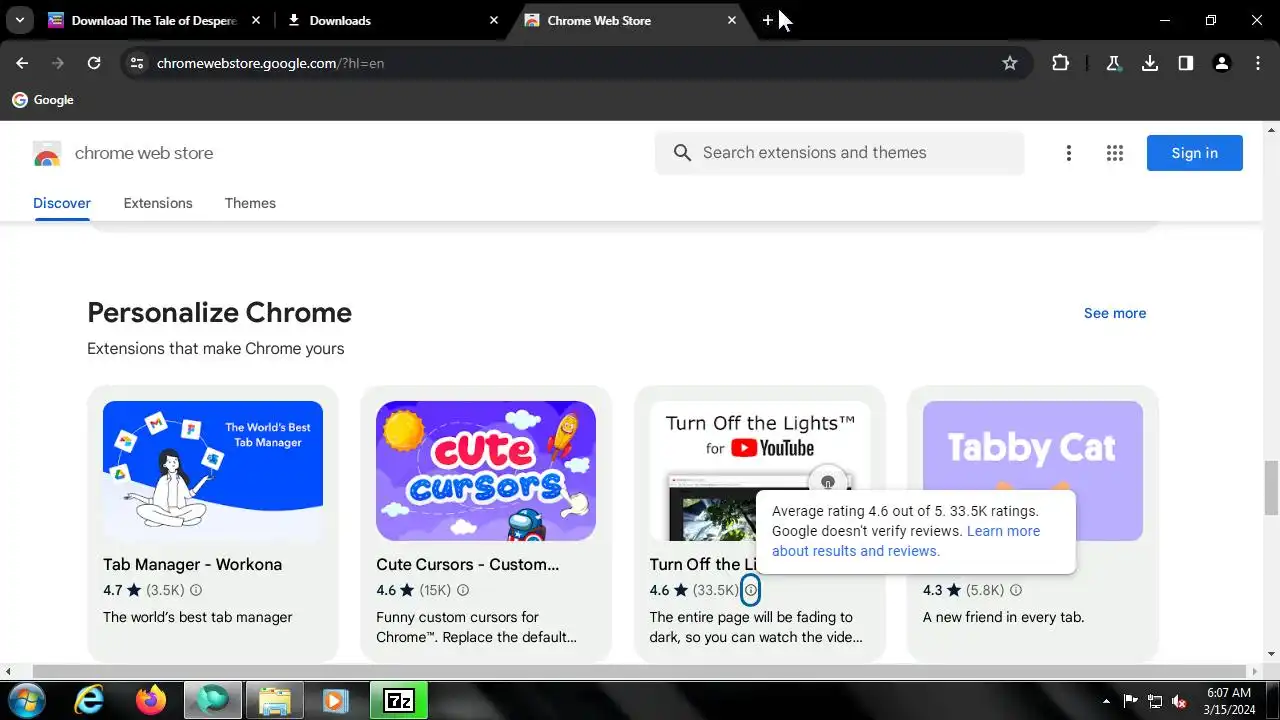
Task: Click the page scroll down arrow
Action: (1271, 654)
